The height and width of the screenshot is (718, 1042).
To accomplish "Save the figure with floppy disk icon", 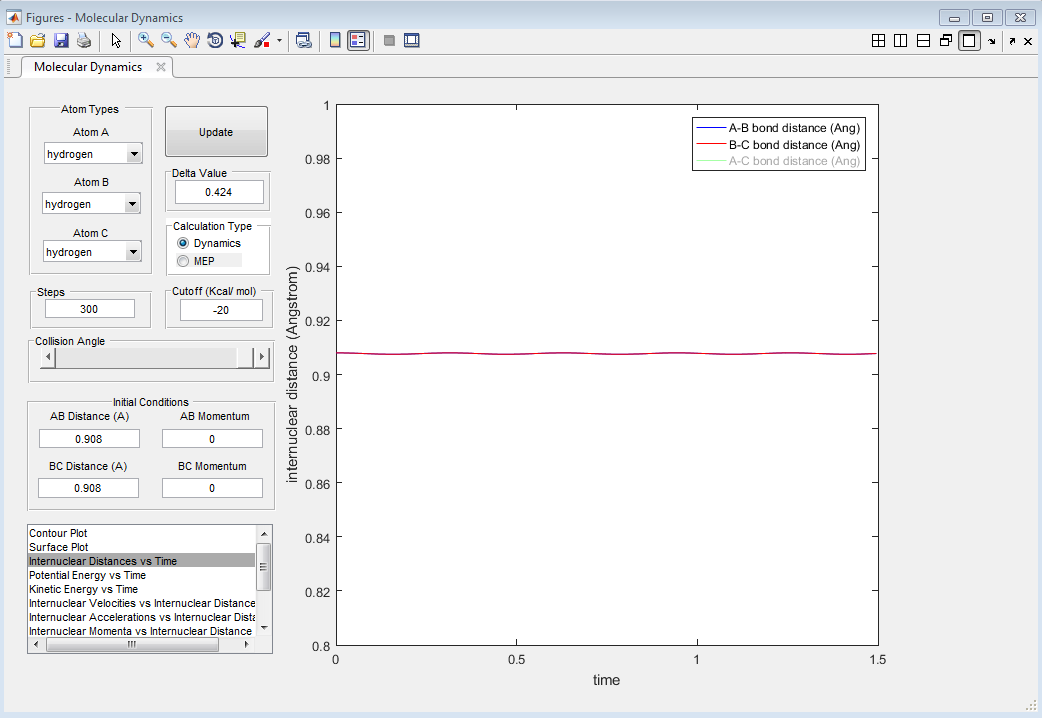I will (x=61, y=41).
